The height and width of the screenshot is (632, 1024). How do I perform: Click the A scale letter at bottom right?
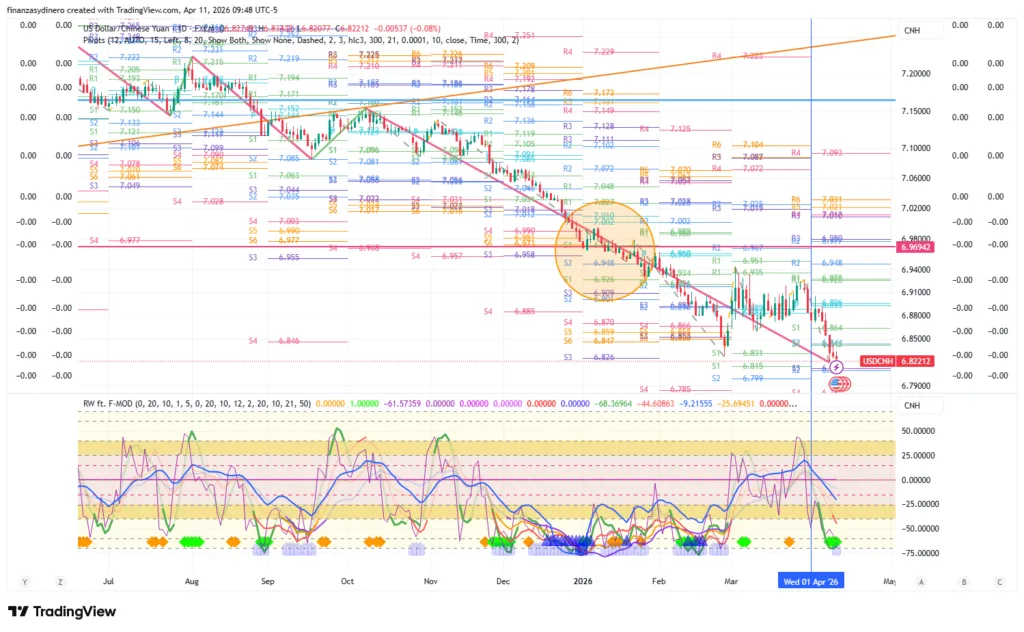coord(920,581)
